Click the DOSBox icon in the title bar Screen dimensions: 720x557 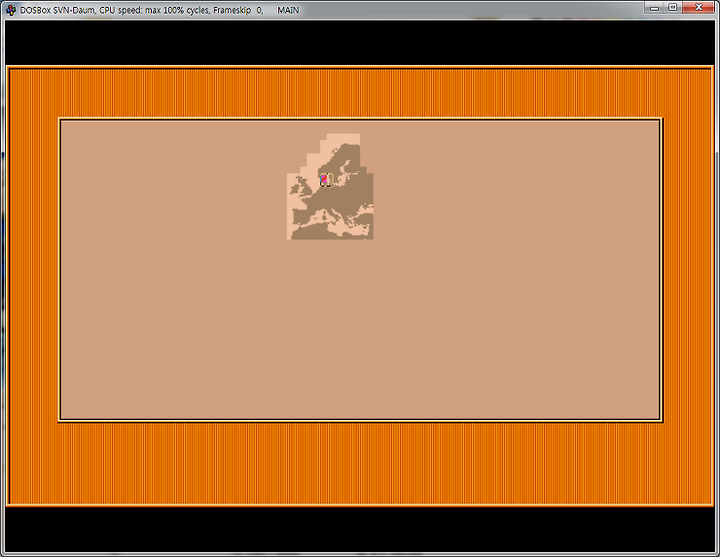[x=11, y=10]
